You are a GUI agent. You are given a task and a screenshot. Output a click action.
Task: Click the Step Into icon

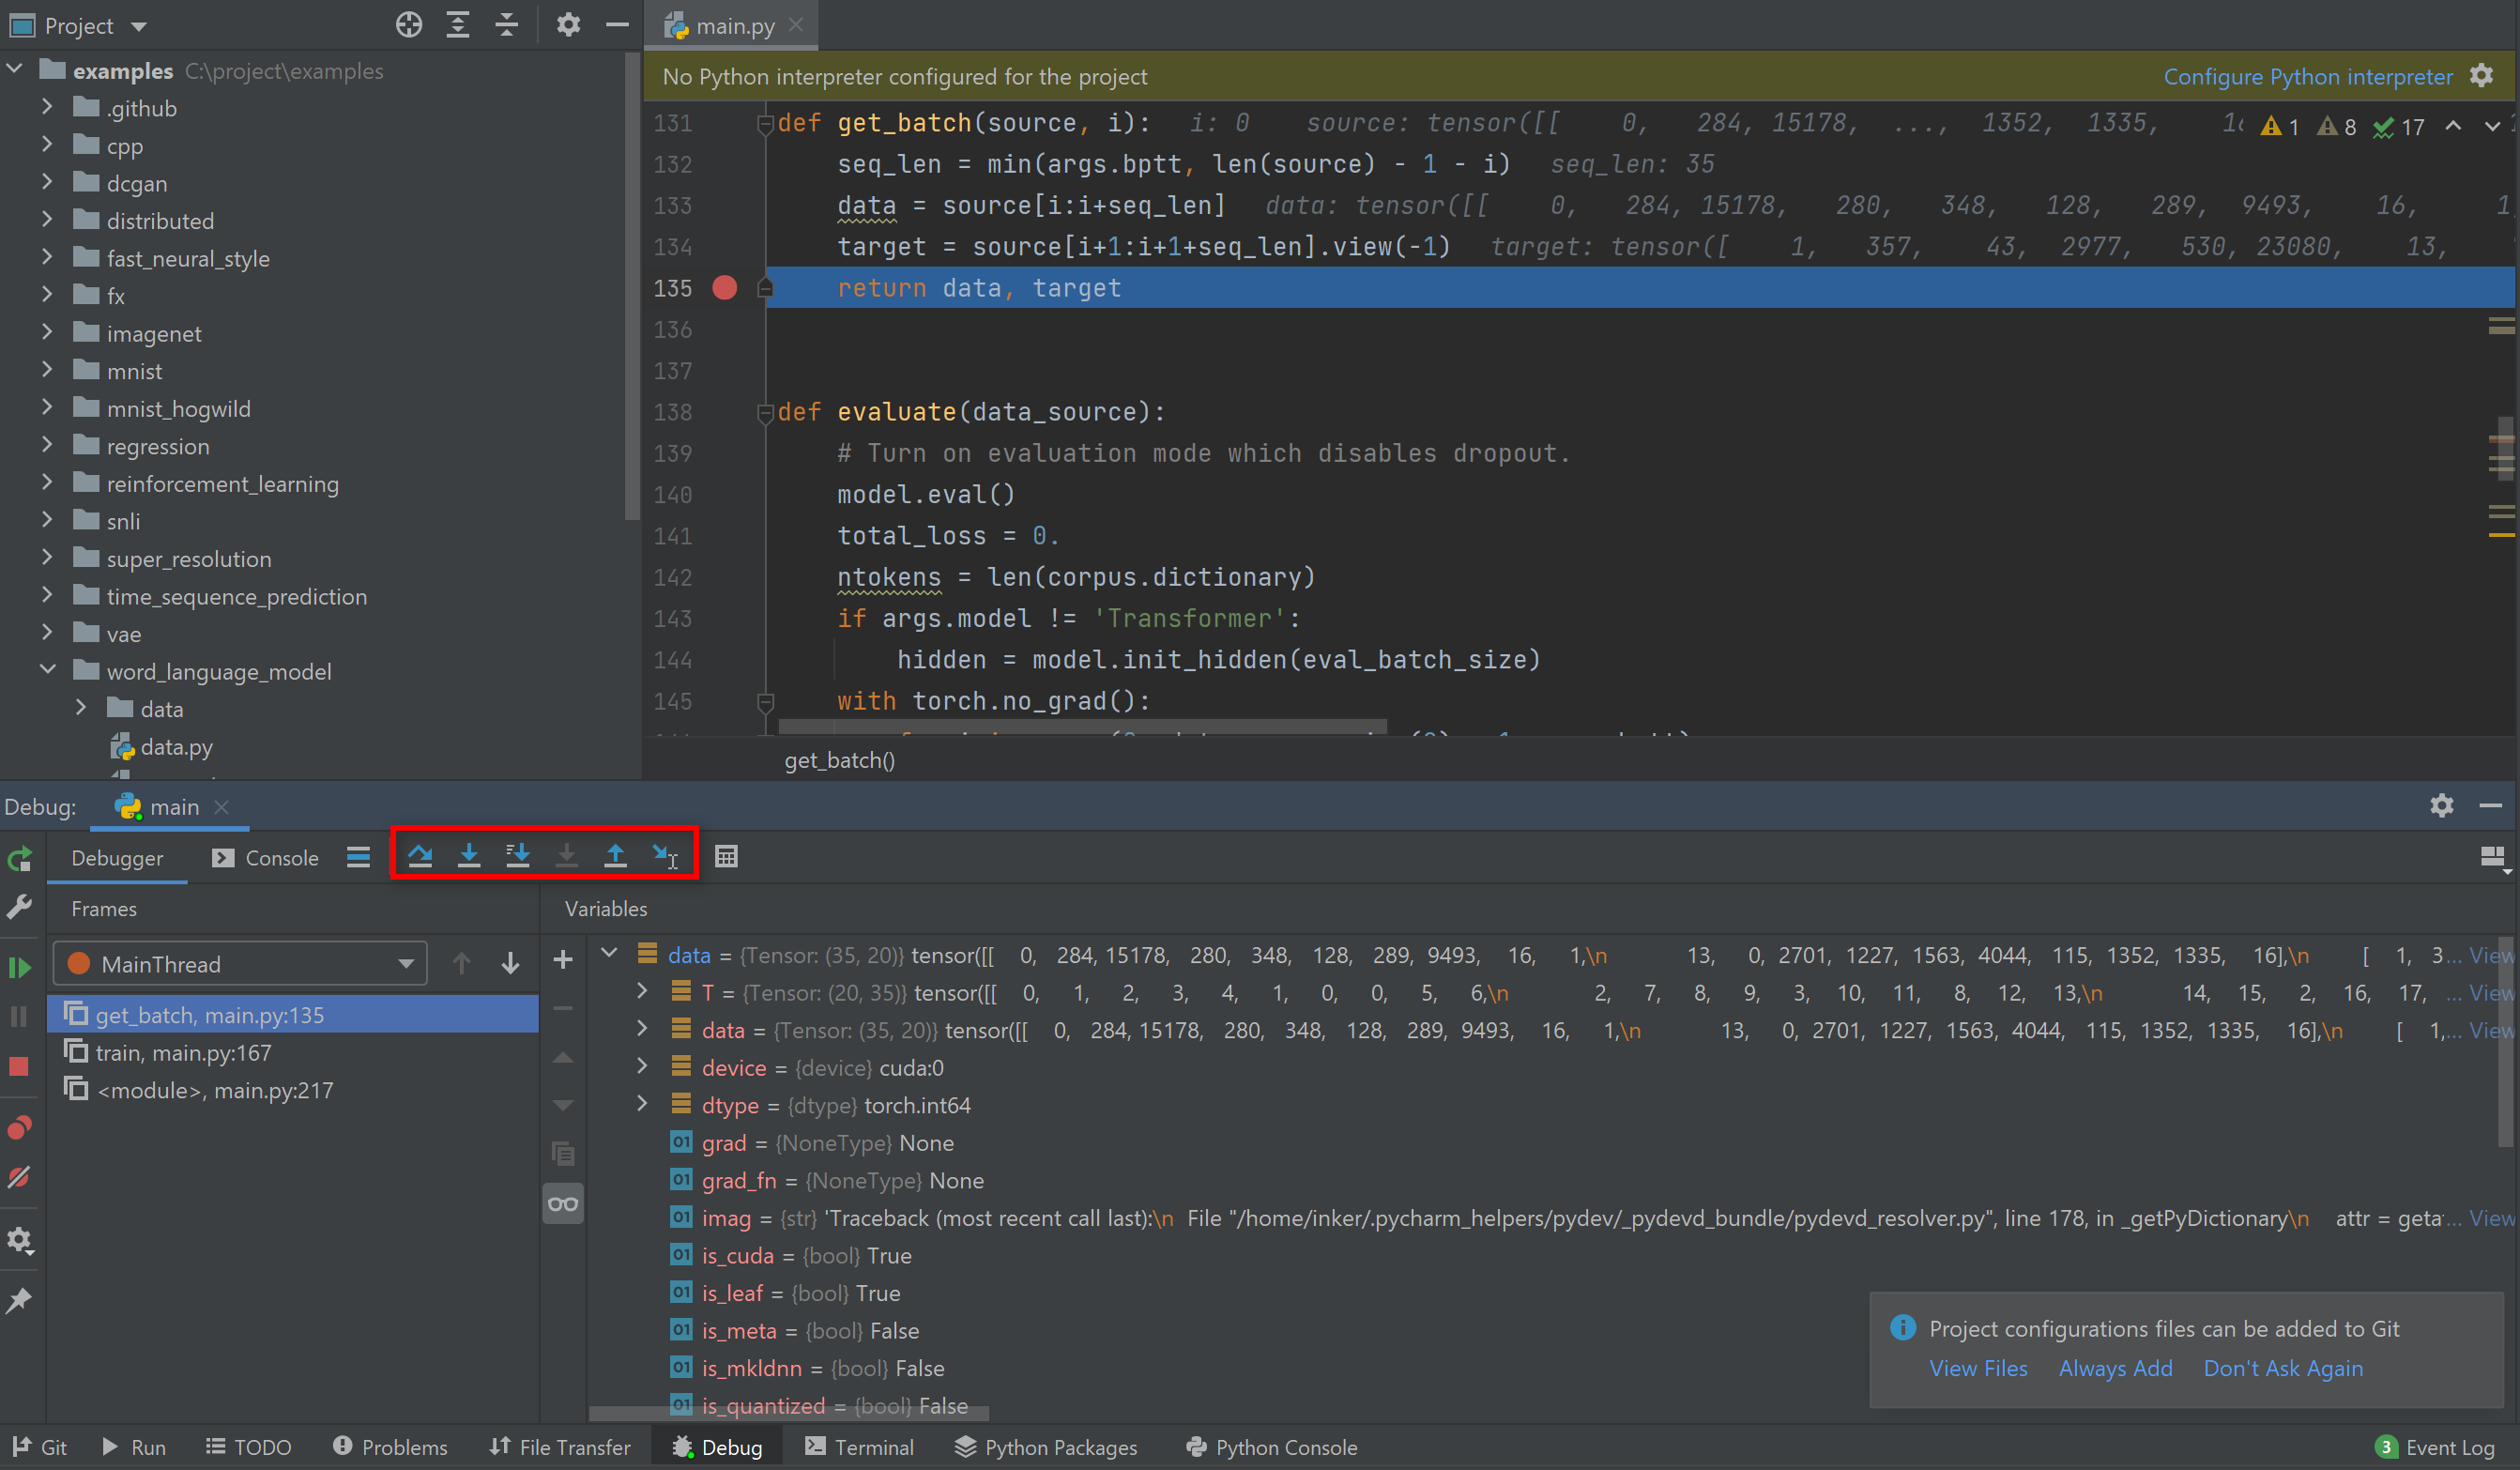point(469,855)
